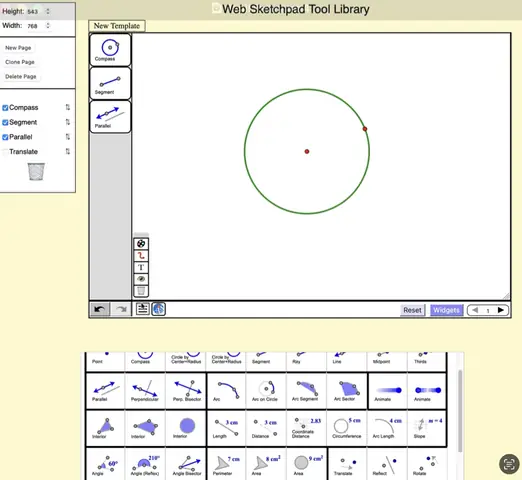522x480 pixels.
Task: Click the Width stepper arrows
Action: (x=48, y=25)
